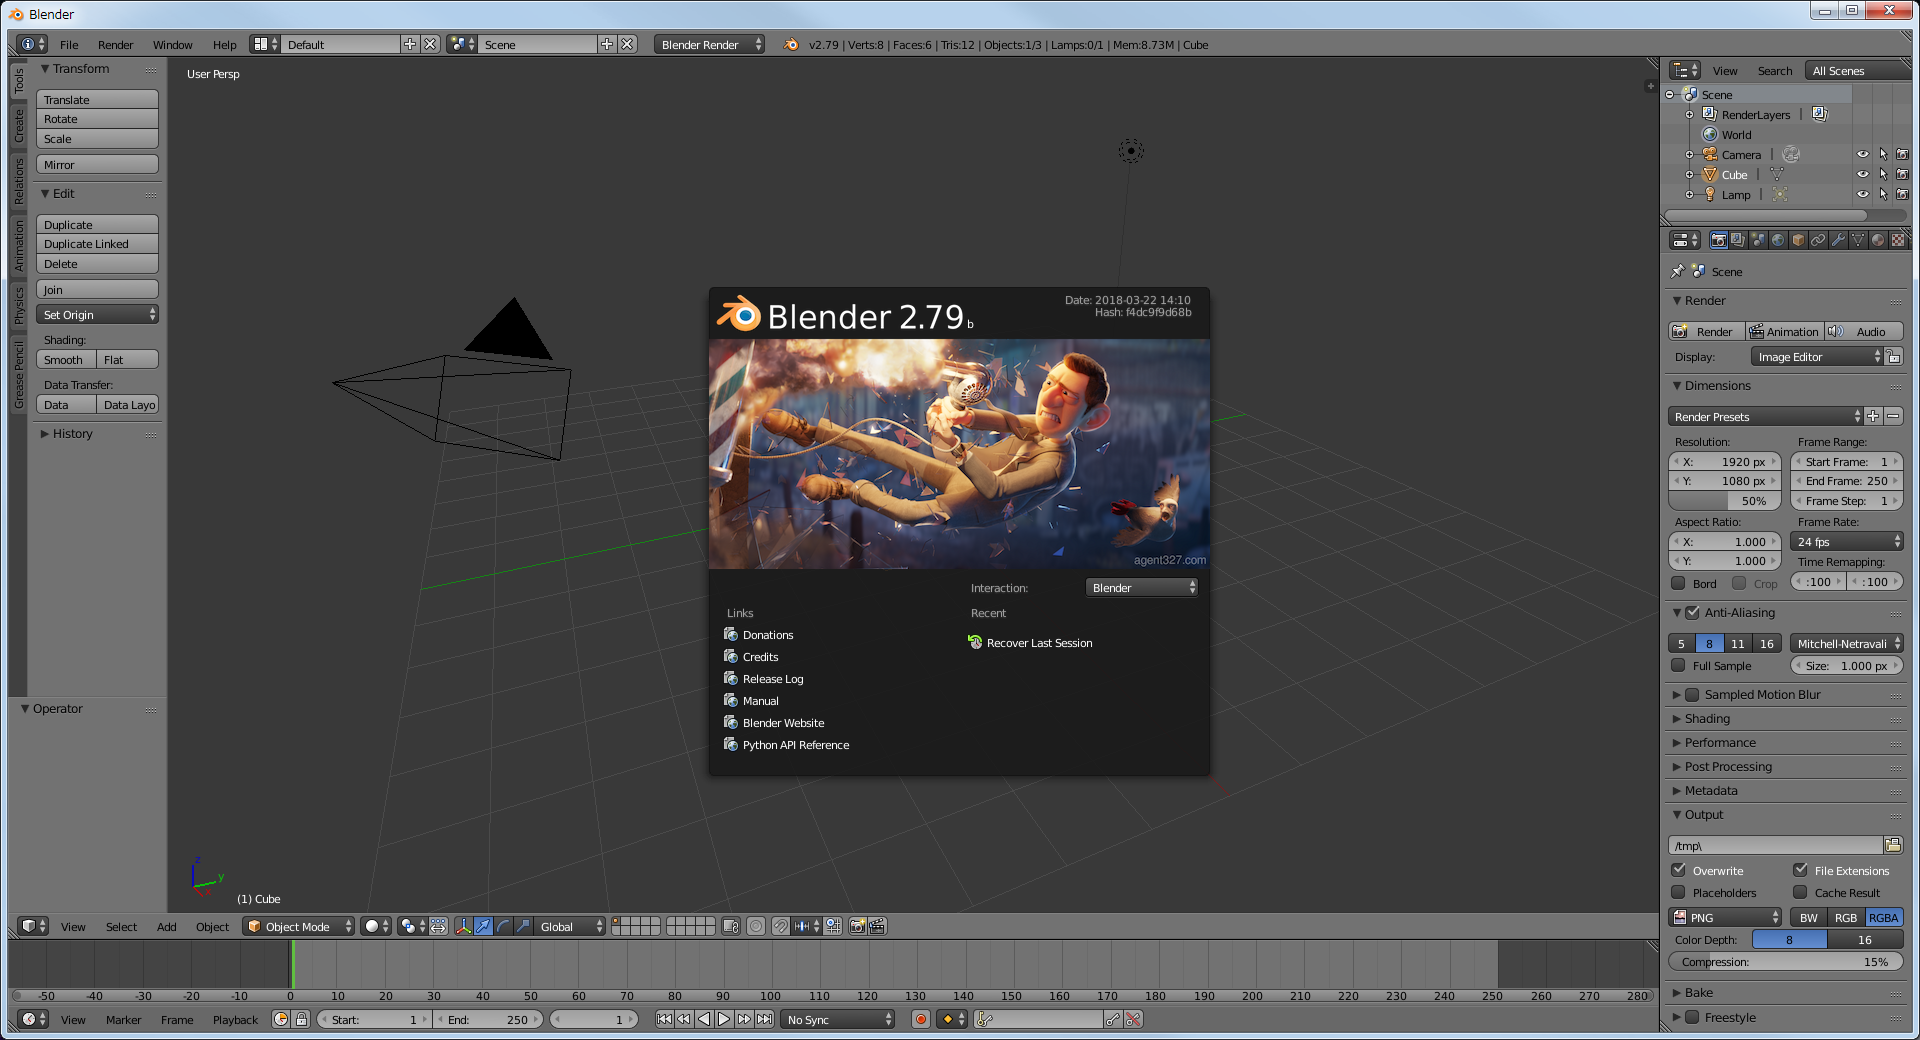The width and height of the screenshot is (1920, 1040).
Task: Disable the Overwrite checkbox
Action: [x=1679, y=870]
